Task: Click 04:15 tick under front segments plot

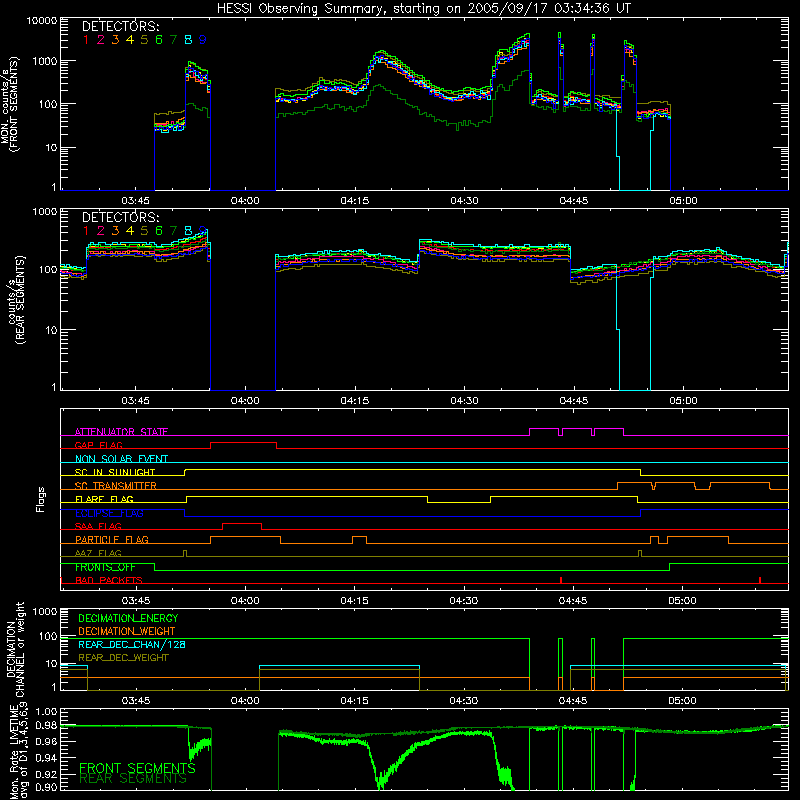Action: [355, 201]
